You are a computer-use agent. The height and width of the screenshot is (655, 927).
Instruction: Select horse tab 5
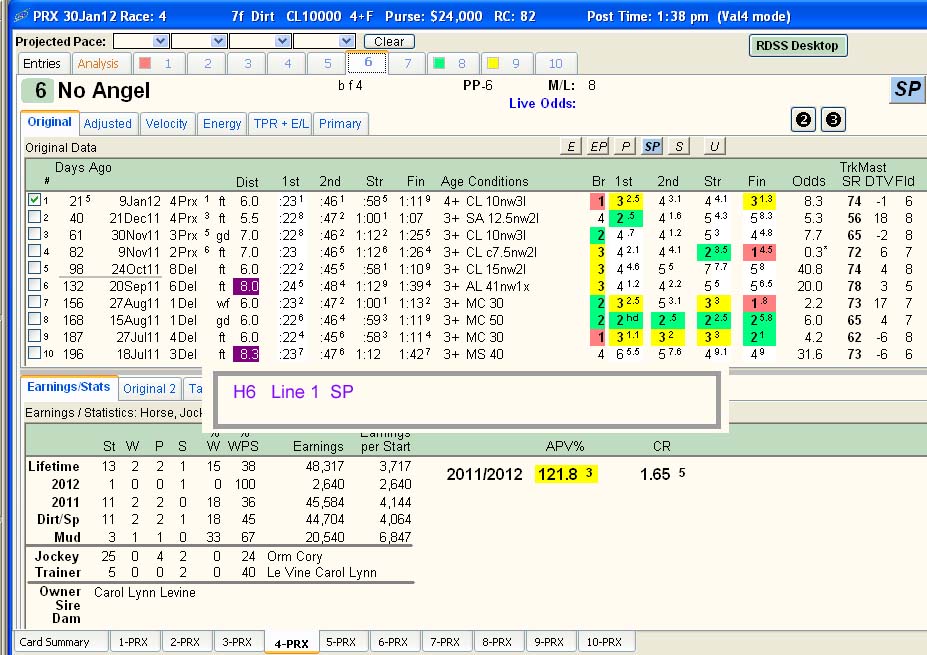click(328, 63)
